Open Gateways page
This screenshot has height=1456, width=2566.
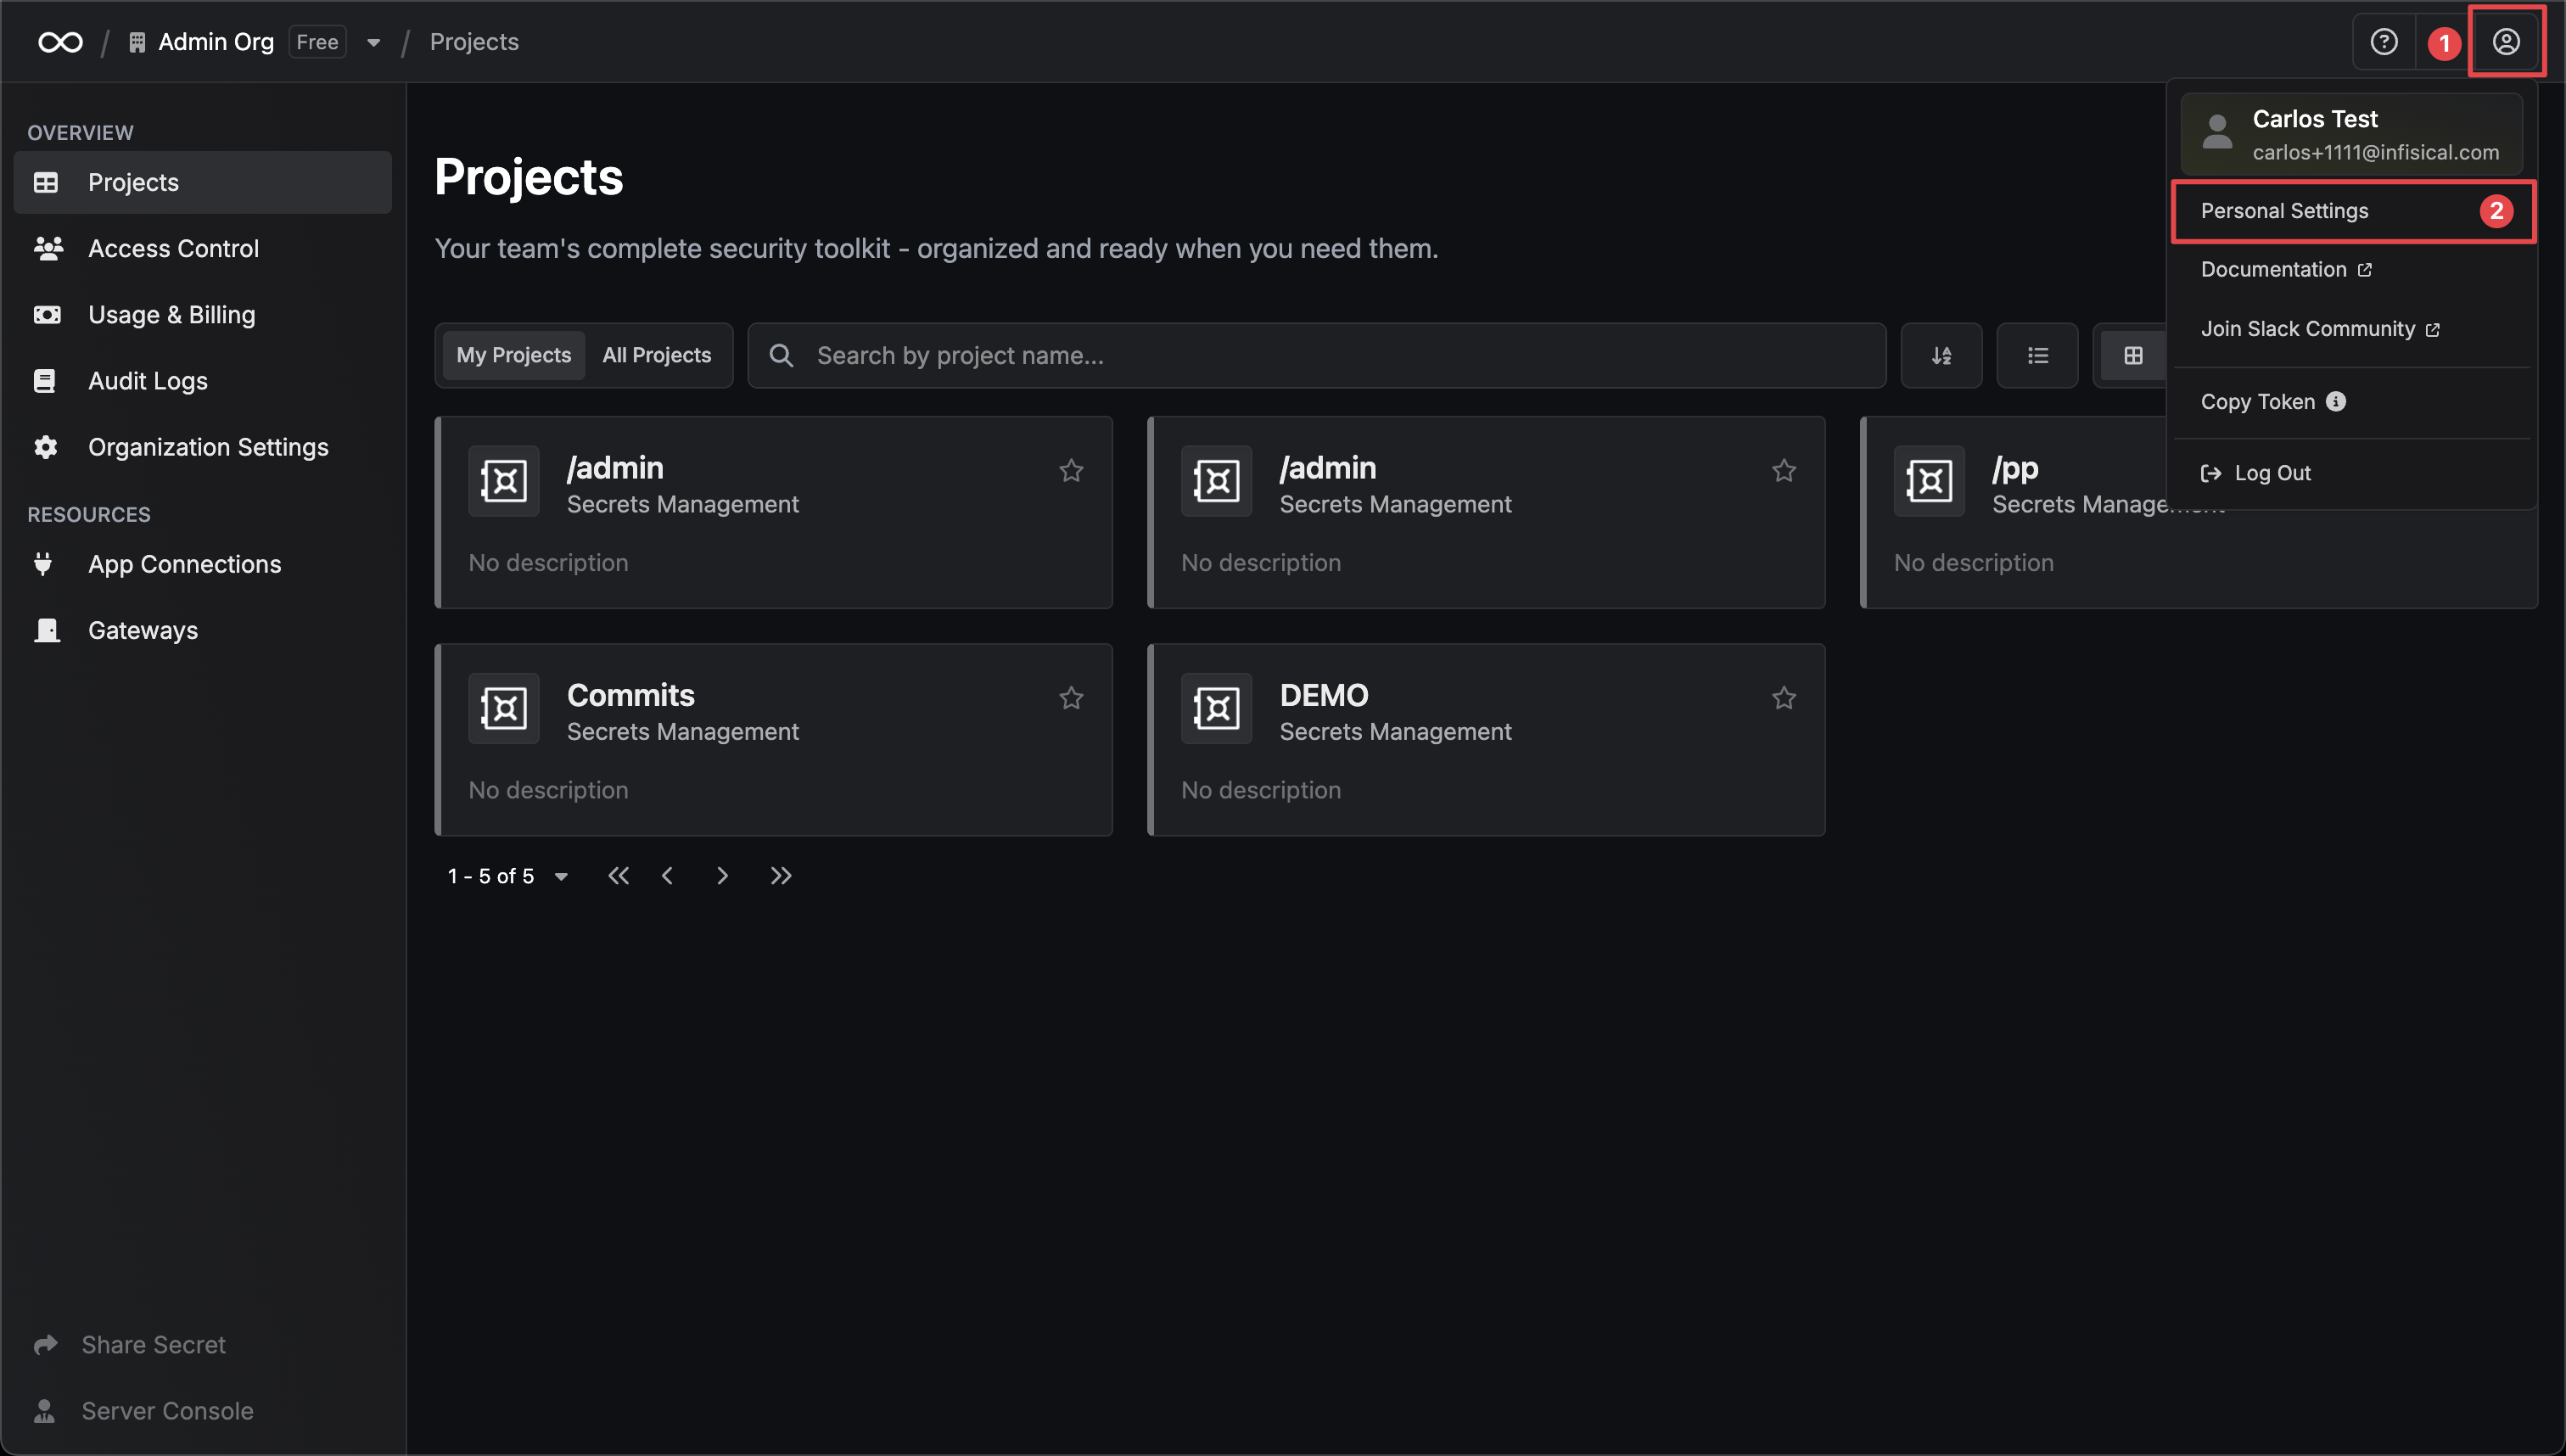[x=202, y=630]
